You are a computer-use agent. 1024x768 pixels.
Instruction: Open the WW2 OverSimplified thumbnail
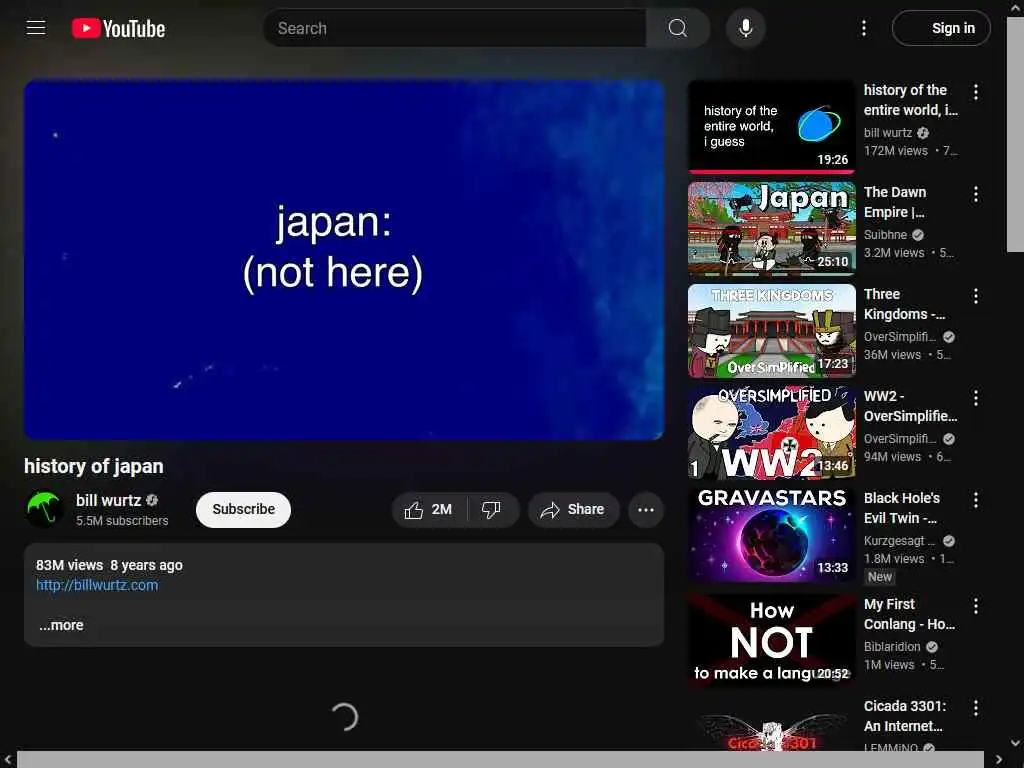[x=771, y=433]
